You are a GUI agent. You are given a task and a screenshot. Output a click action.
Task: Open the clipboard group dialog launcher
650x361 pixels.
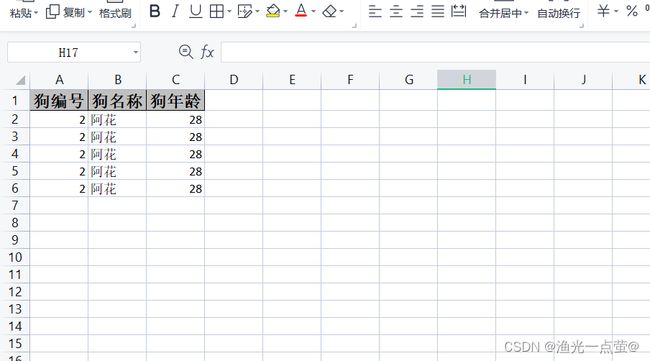point(133,26)
